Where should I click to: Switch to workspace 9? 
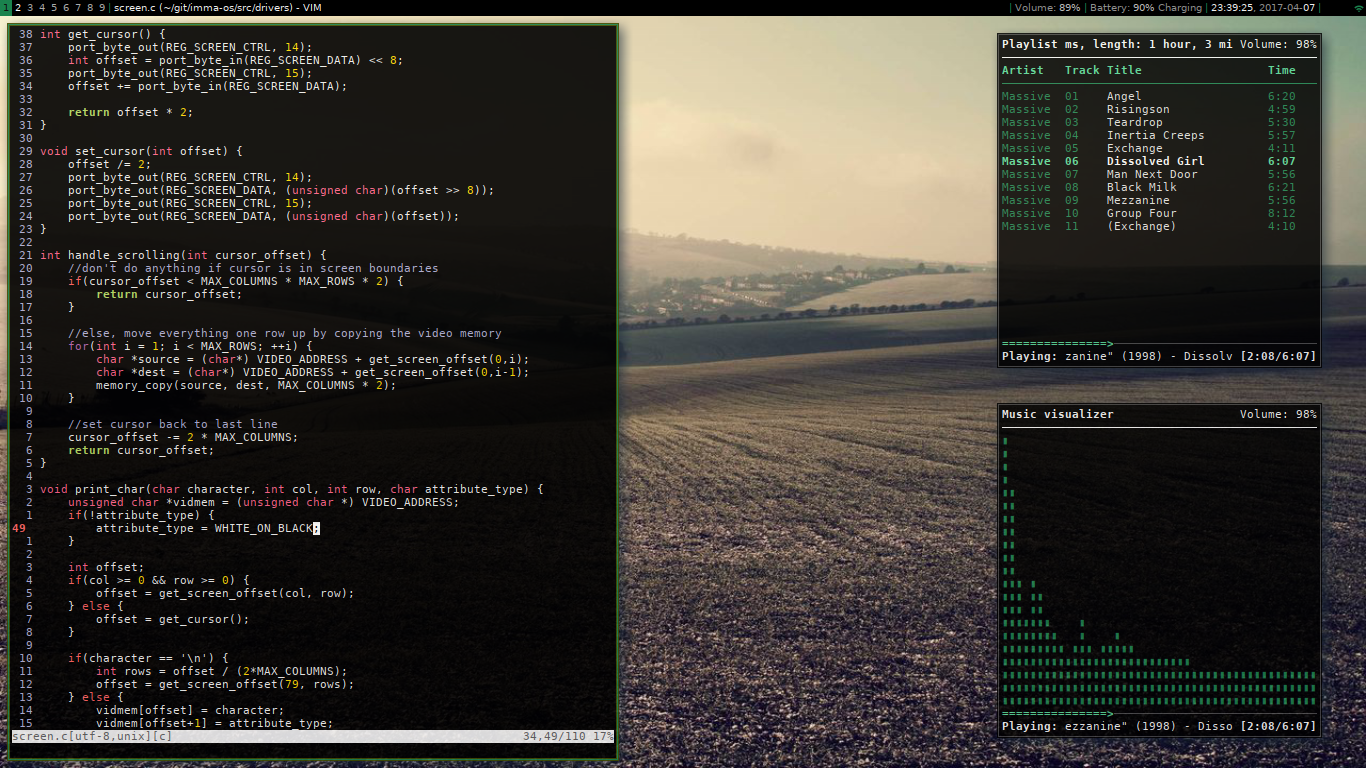[101, 7]
